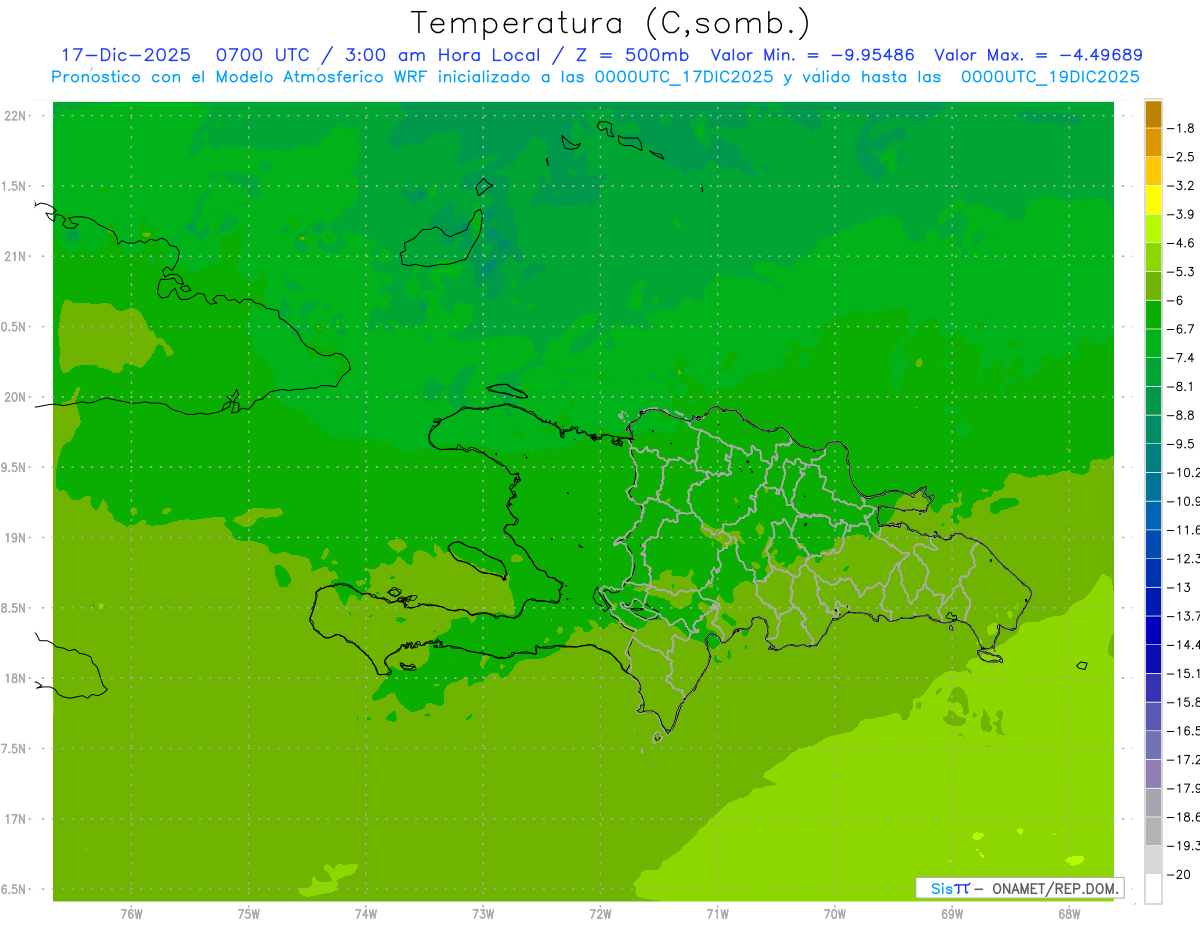1200x927 pixels.
Task: Click the '72W' longitude axis label
Action: (600, 914)
